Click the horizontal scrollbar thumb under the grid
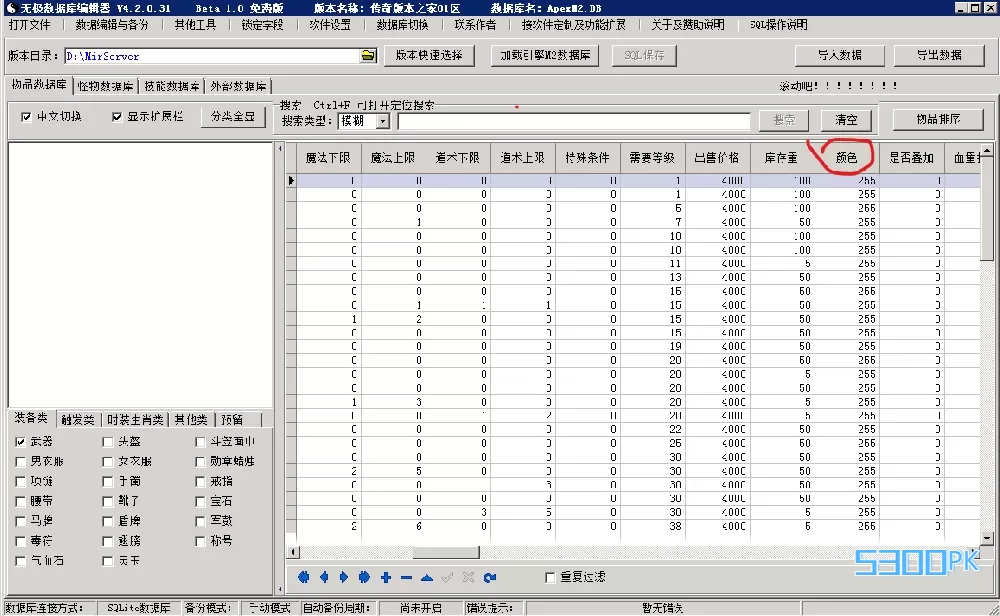The image size is (1000, 616). 446,552
